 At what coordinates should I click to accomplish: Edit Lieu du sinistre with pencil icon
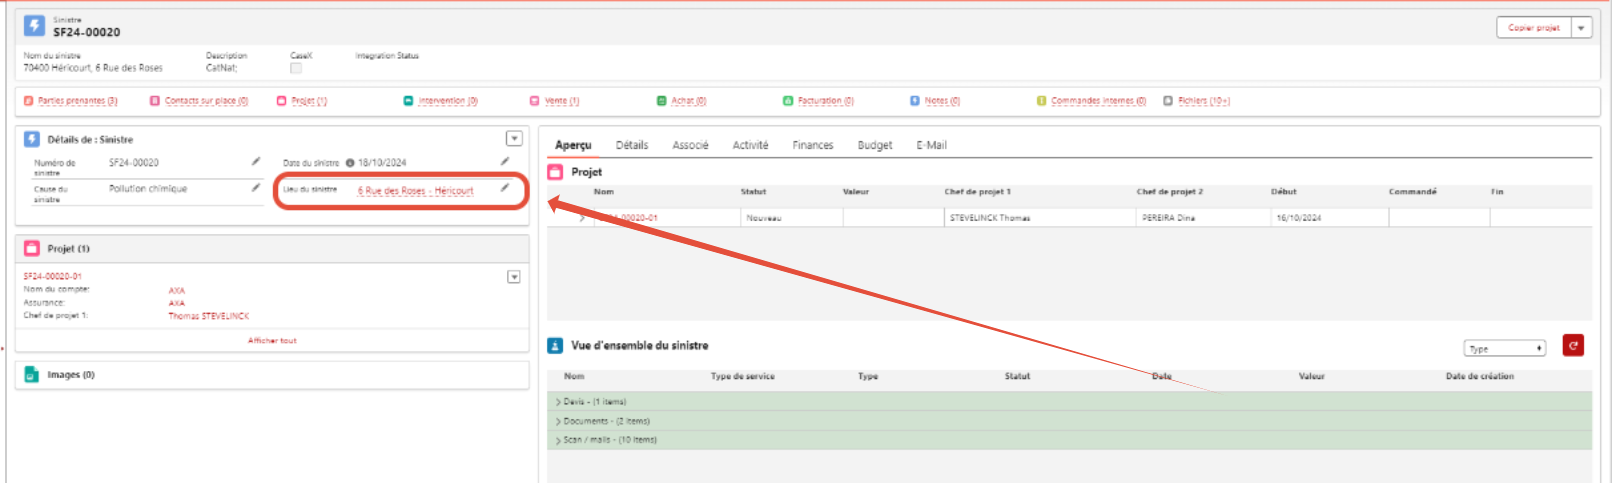click(505, 187)
